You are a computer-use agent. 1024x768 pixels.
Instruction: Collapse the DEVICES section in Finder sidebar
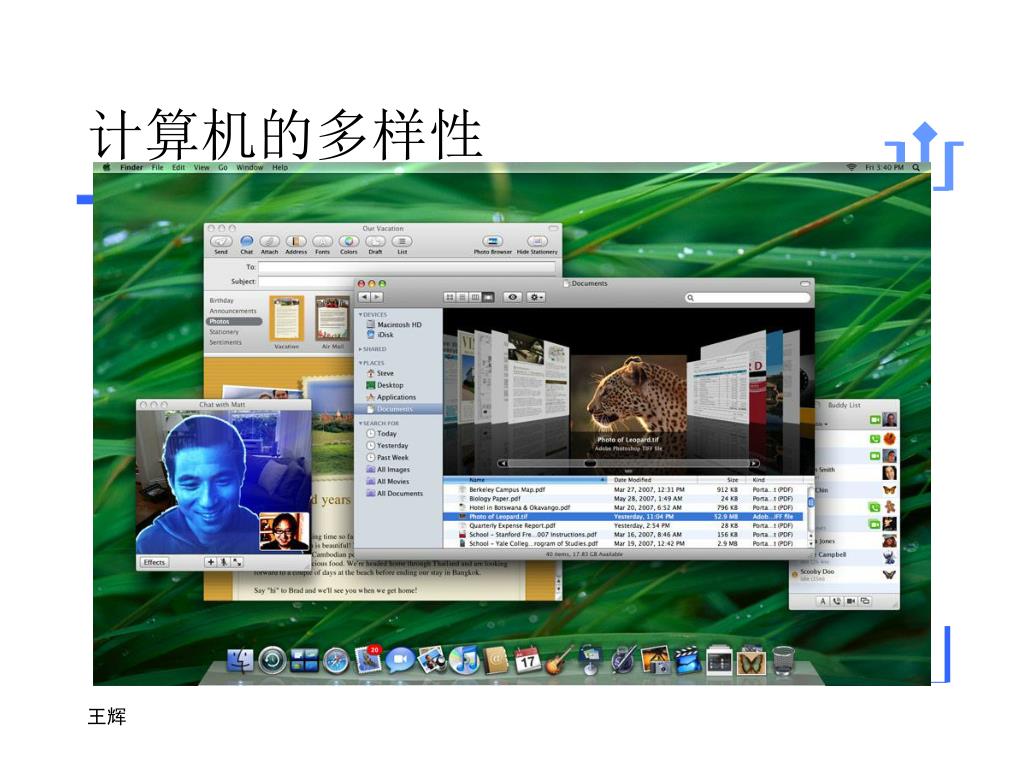[360, 315]
